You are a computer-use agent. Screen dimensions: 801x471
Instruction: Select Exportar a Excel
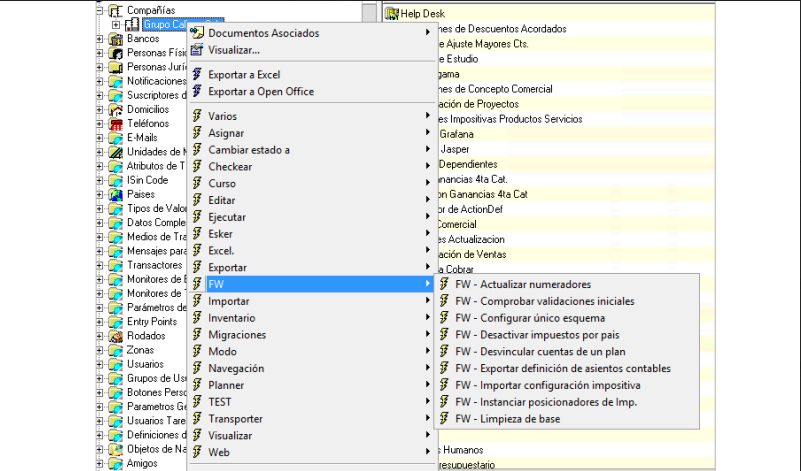coord(311,75)
